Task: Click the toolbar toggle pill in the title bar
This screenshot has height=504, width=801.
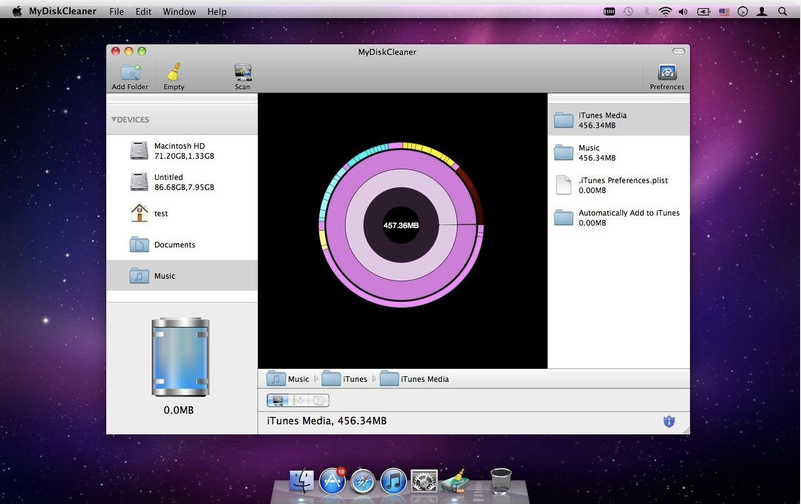Action: click(678, 51)
